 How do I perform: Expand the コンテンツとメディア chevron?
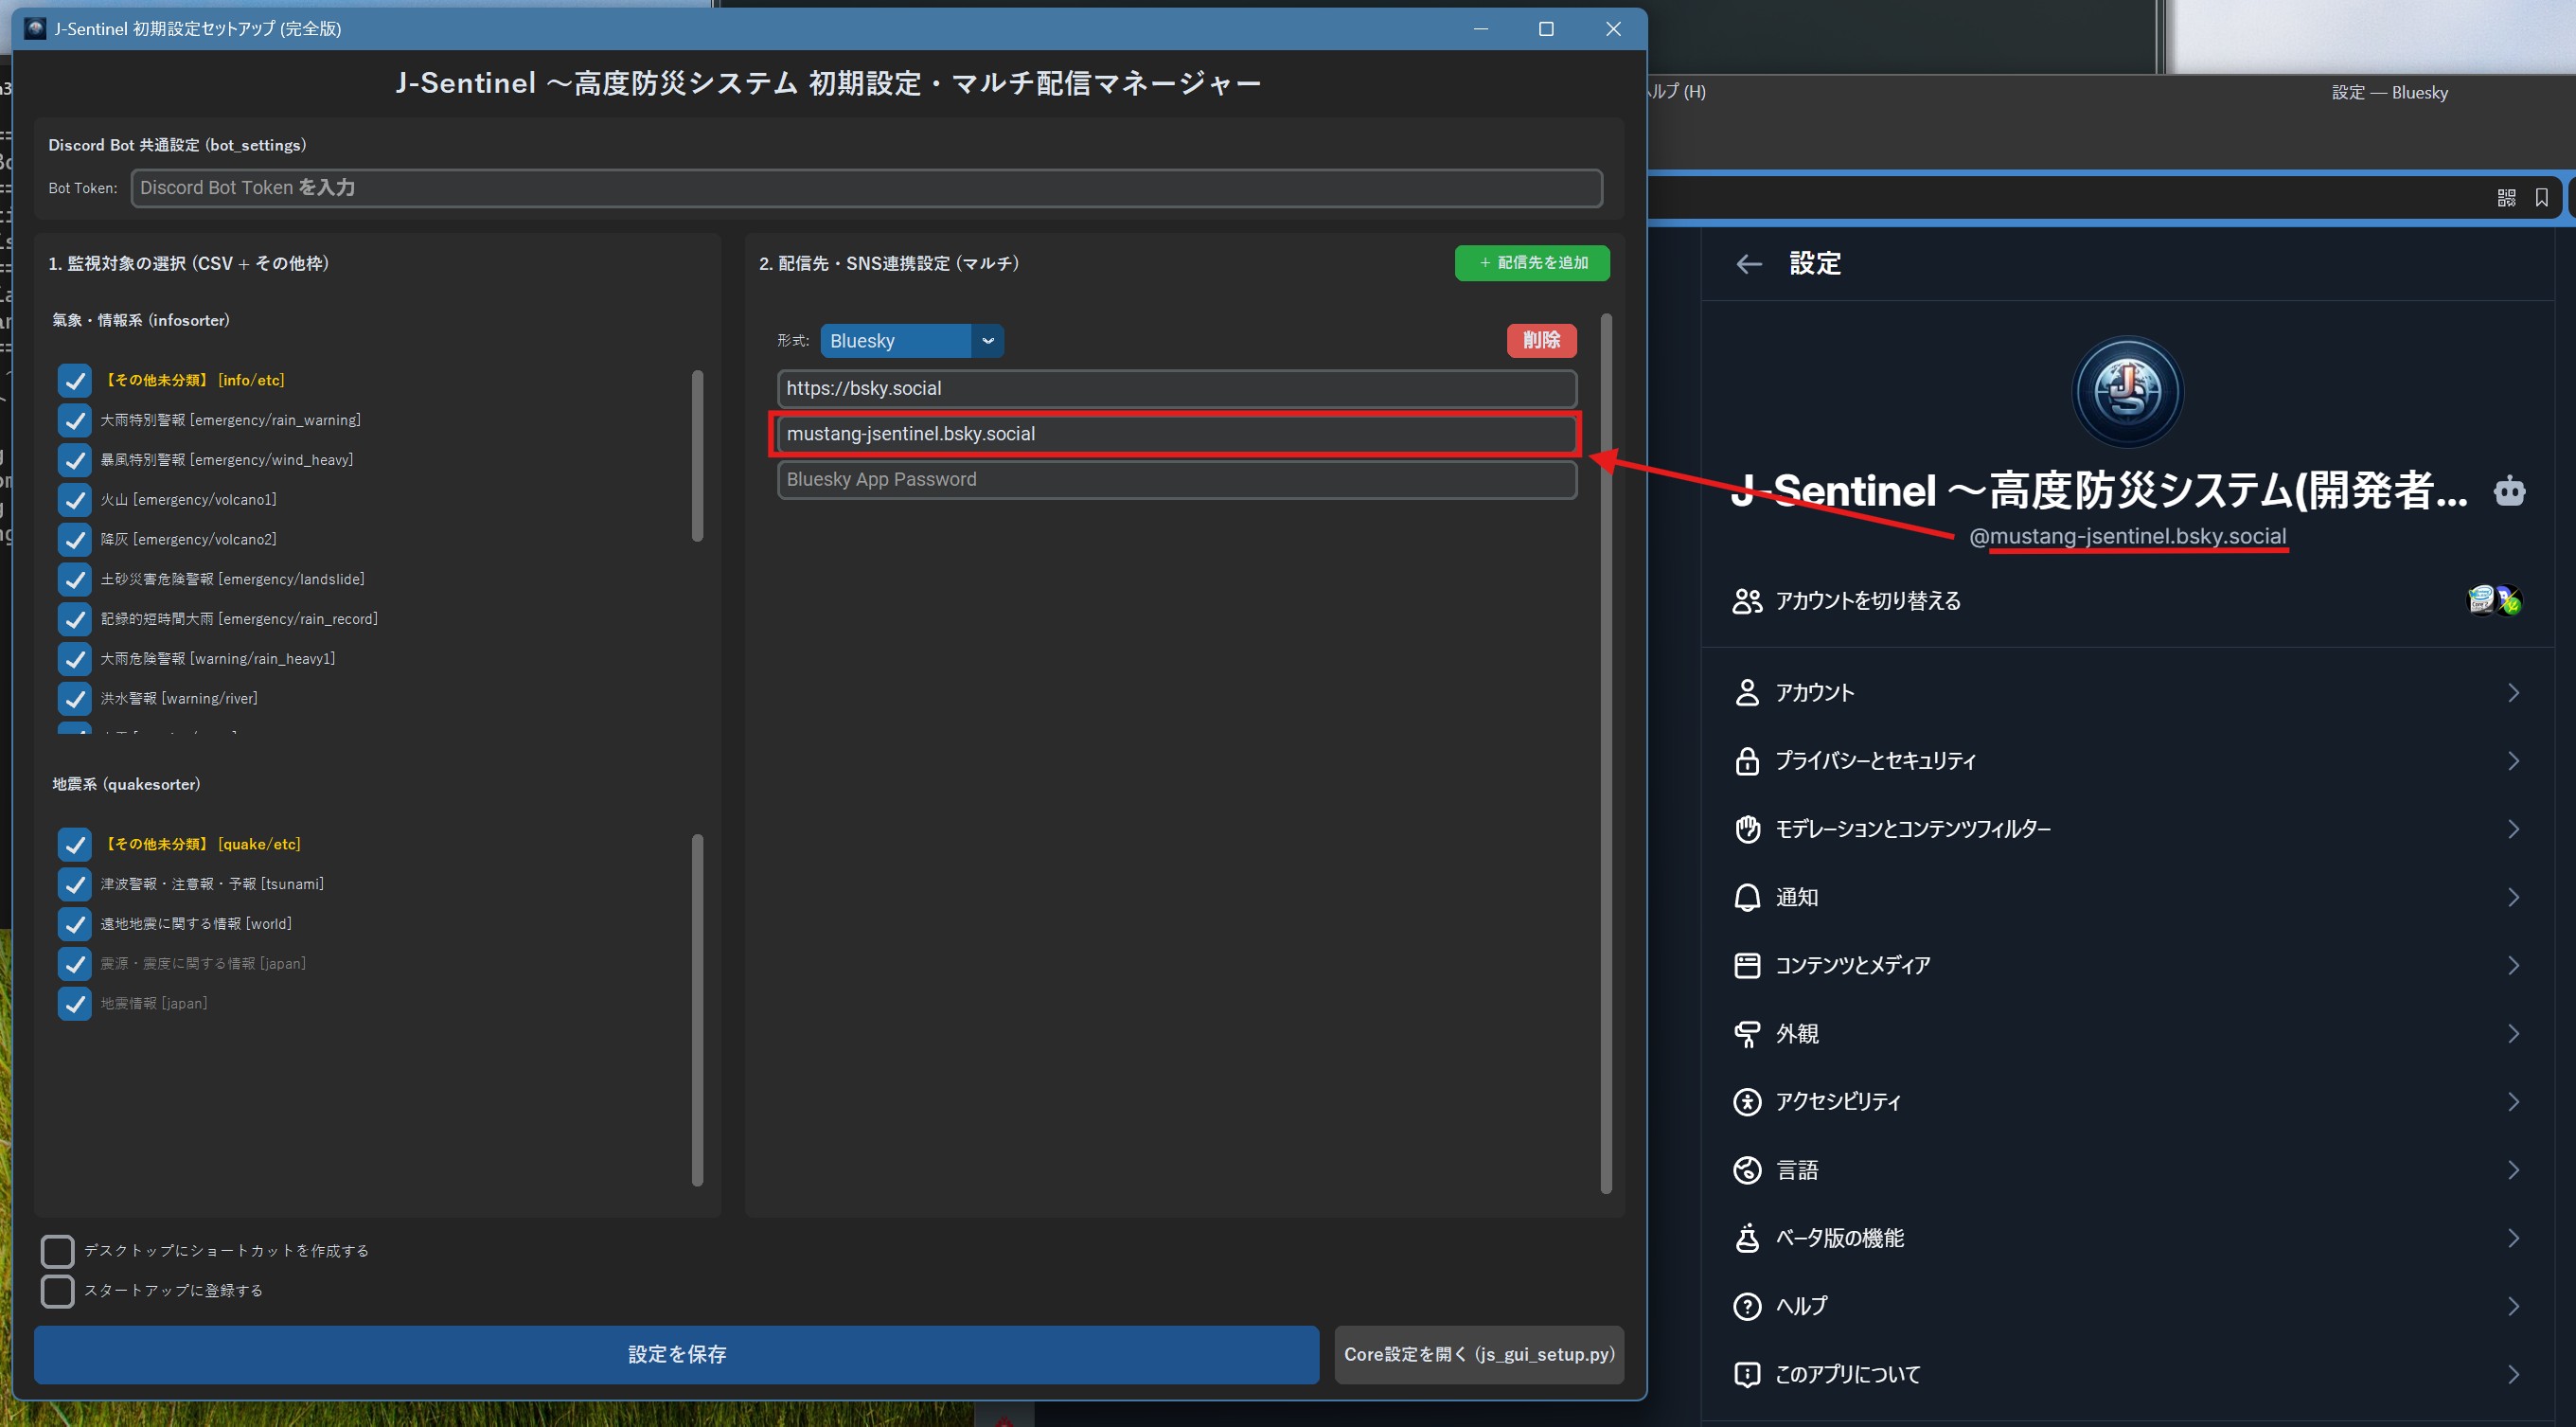(2513, 965)
